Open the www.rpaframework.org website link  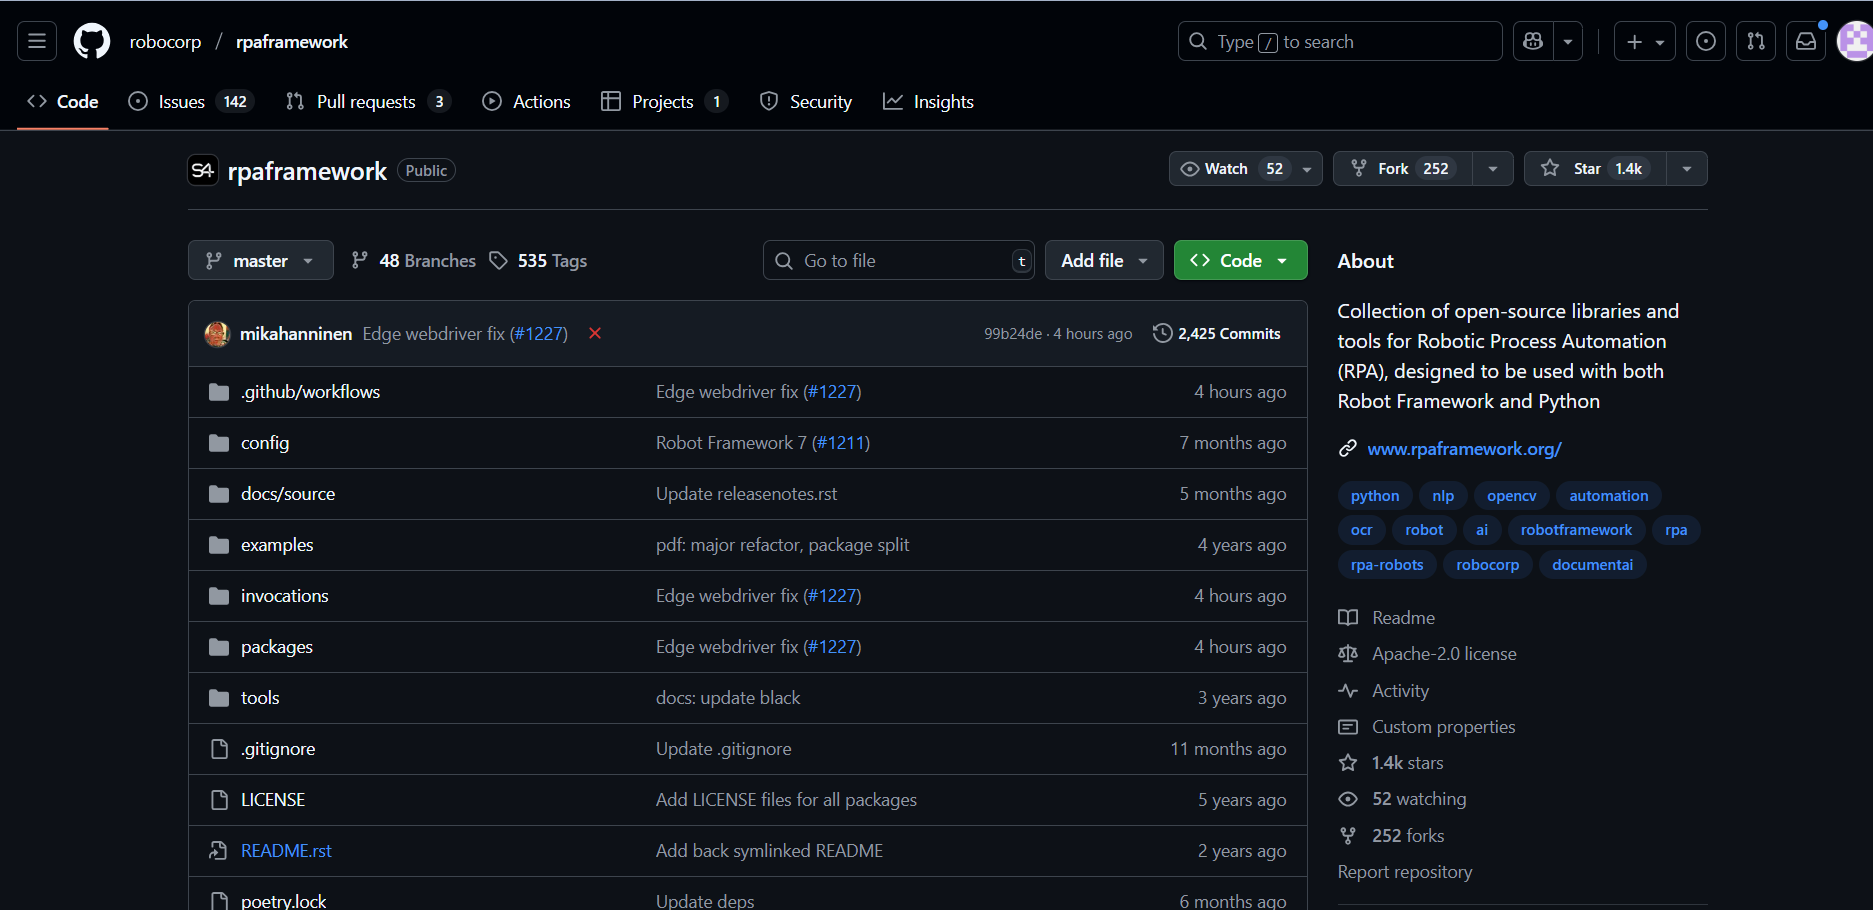1464,448
